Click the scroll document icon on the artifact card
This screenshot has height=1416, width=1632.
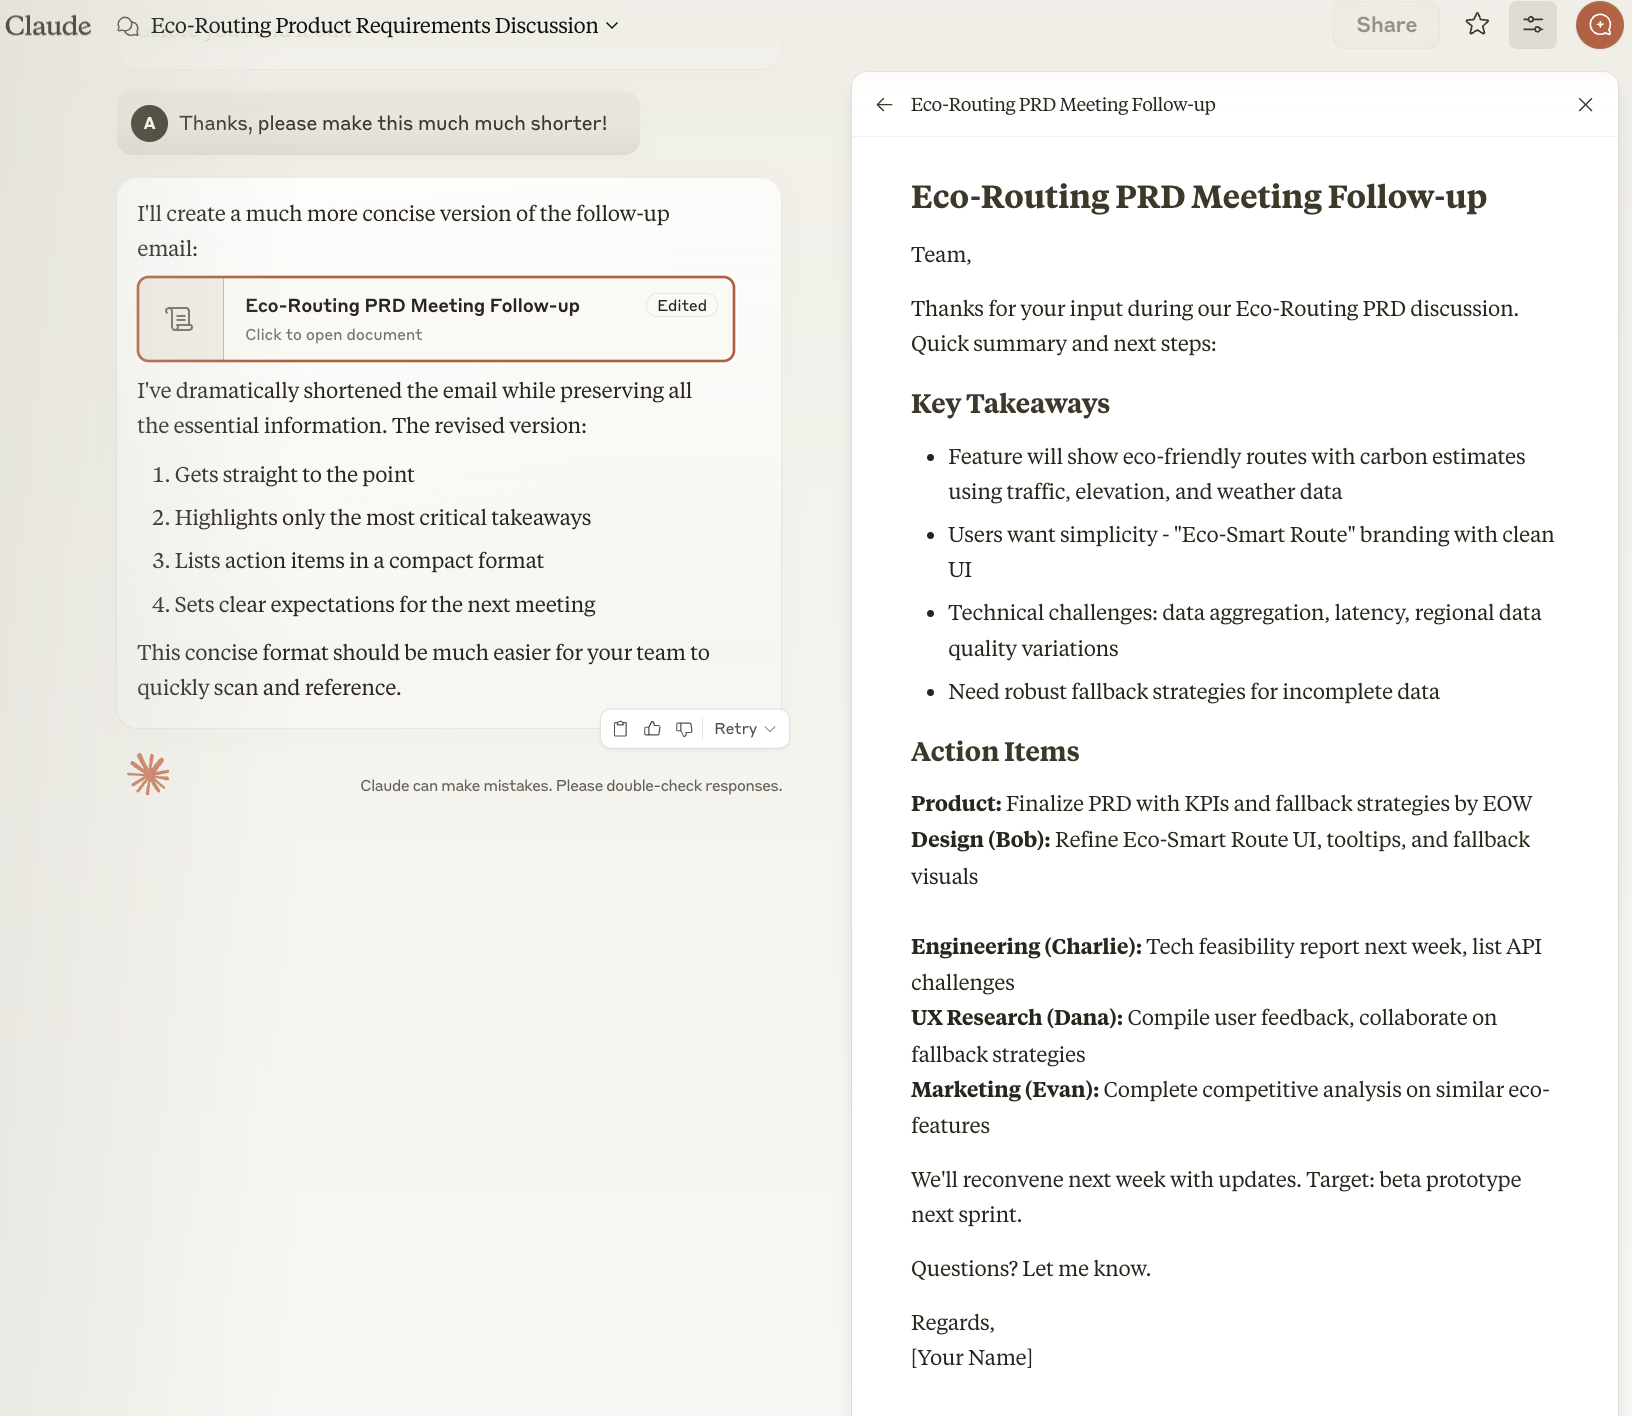point(180,319)
